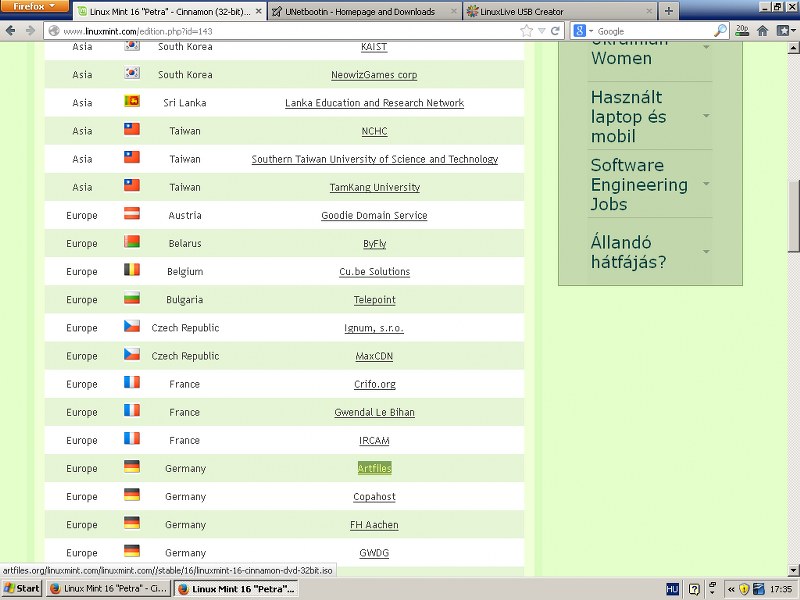Open the MaxCDN mirror link
This screenshot has height=600, width=800.
tap(374, 356)
